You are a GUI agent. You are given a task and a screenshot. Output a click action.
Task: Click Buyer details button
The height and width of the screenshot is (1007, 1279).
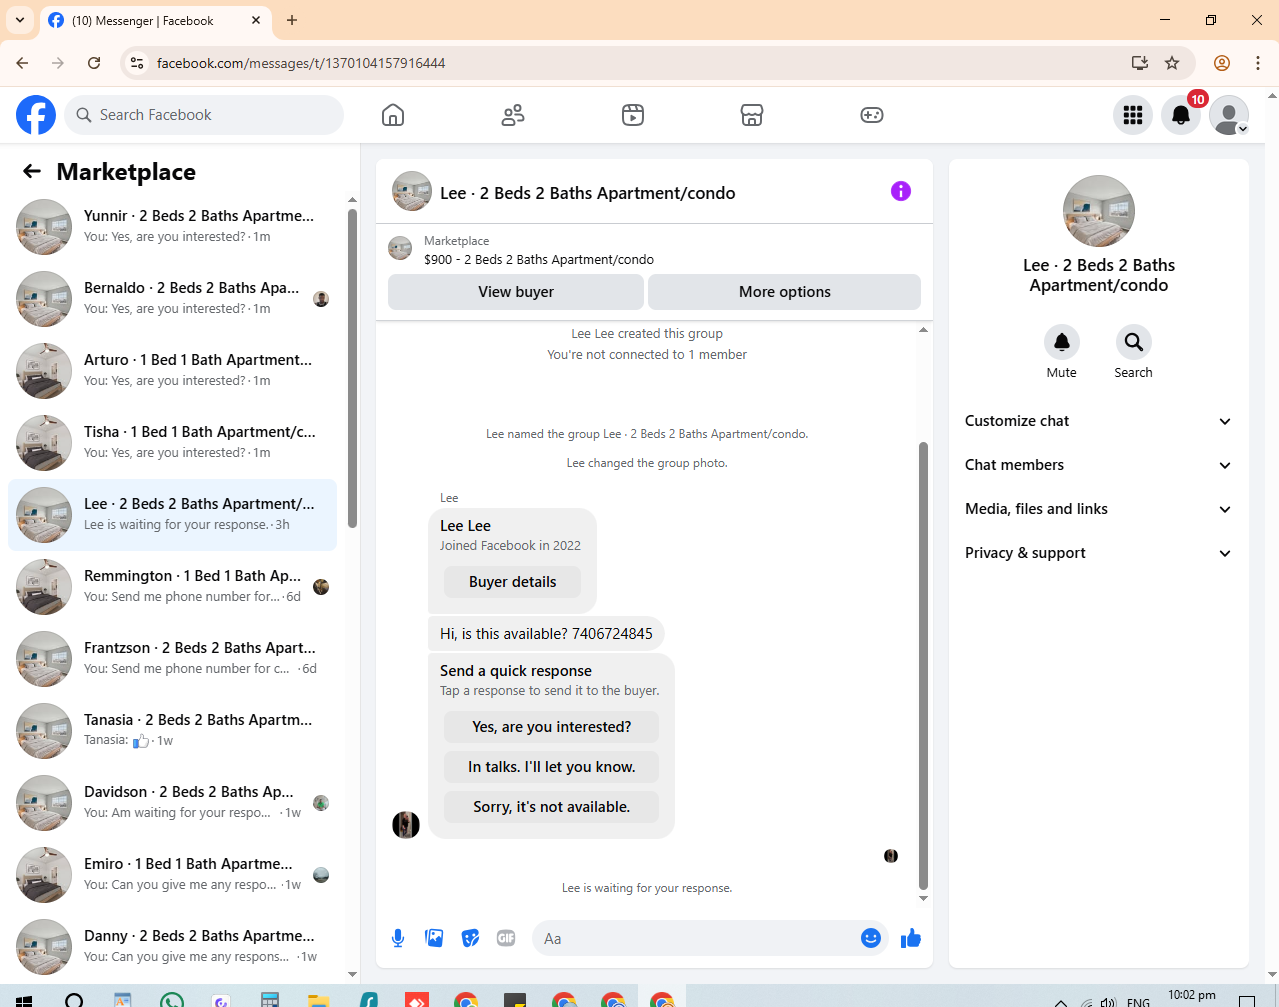coord(513,582)
